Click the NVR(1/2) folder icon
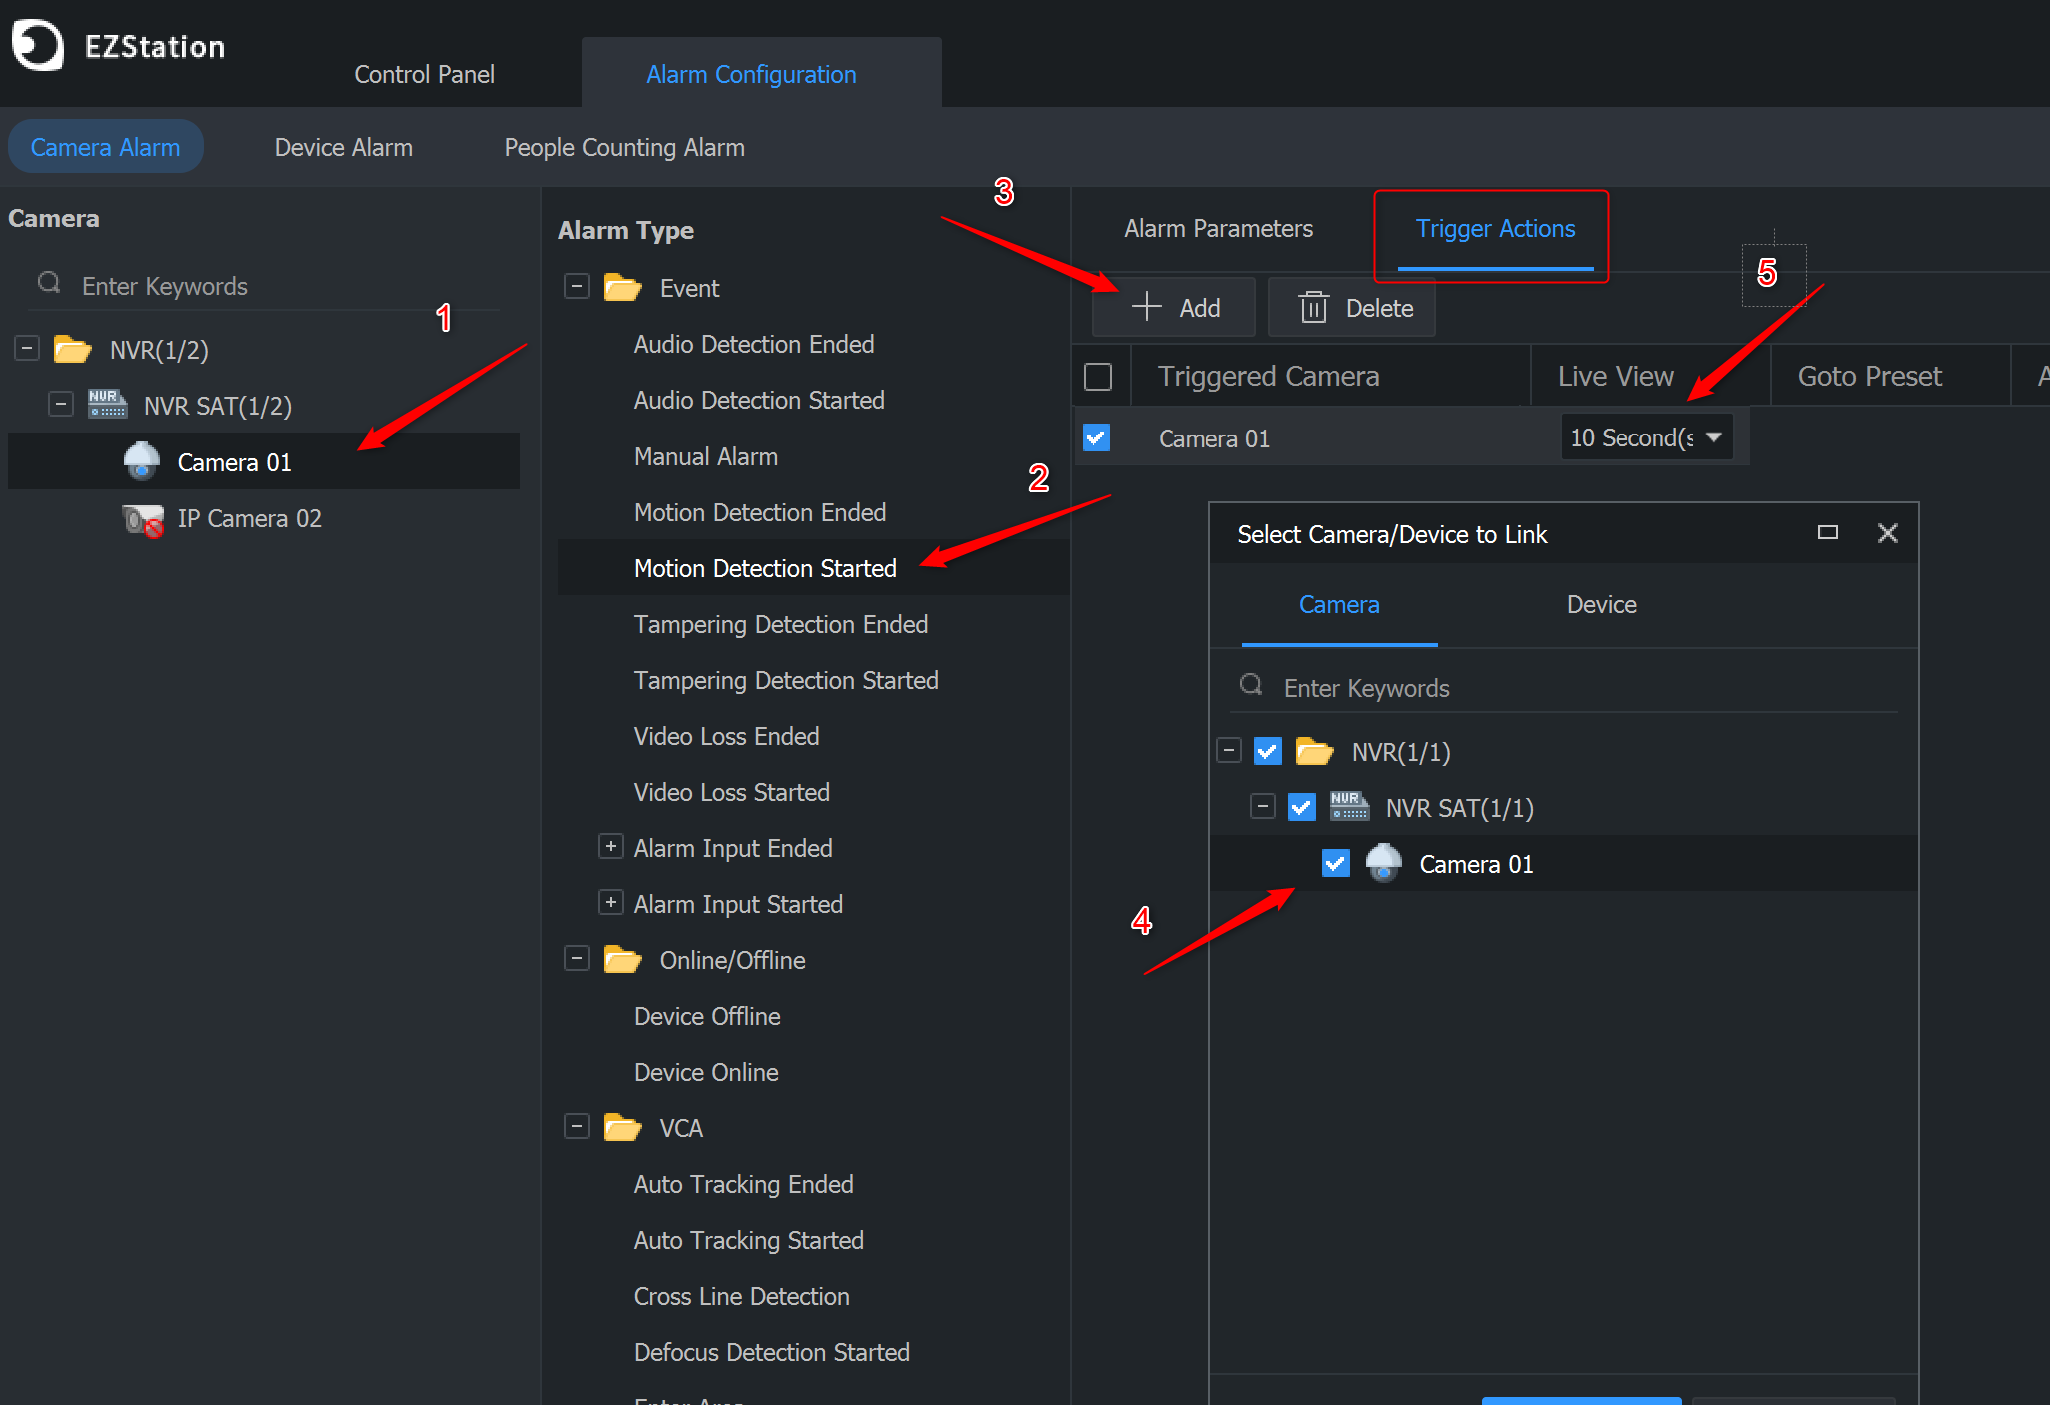The image size is (2050, 1405). point(72,350)
